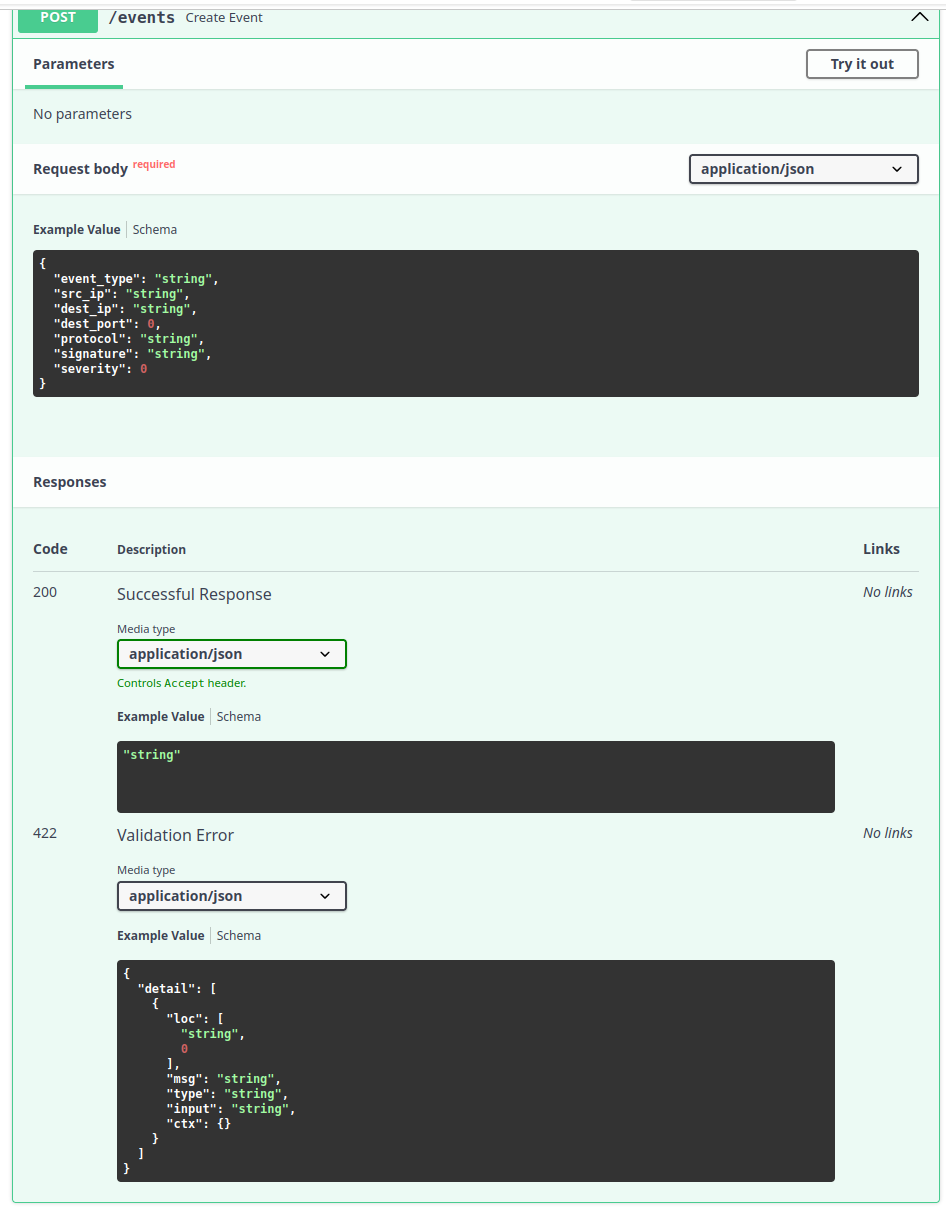Click the "src_ip" line in request example
The image size is (946, 1208).
[121, 294]
